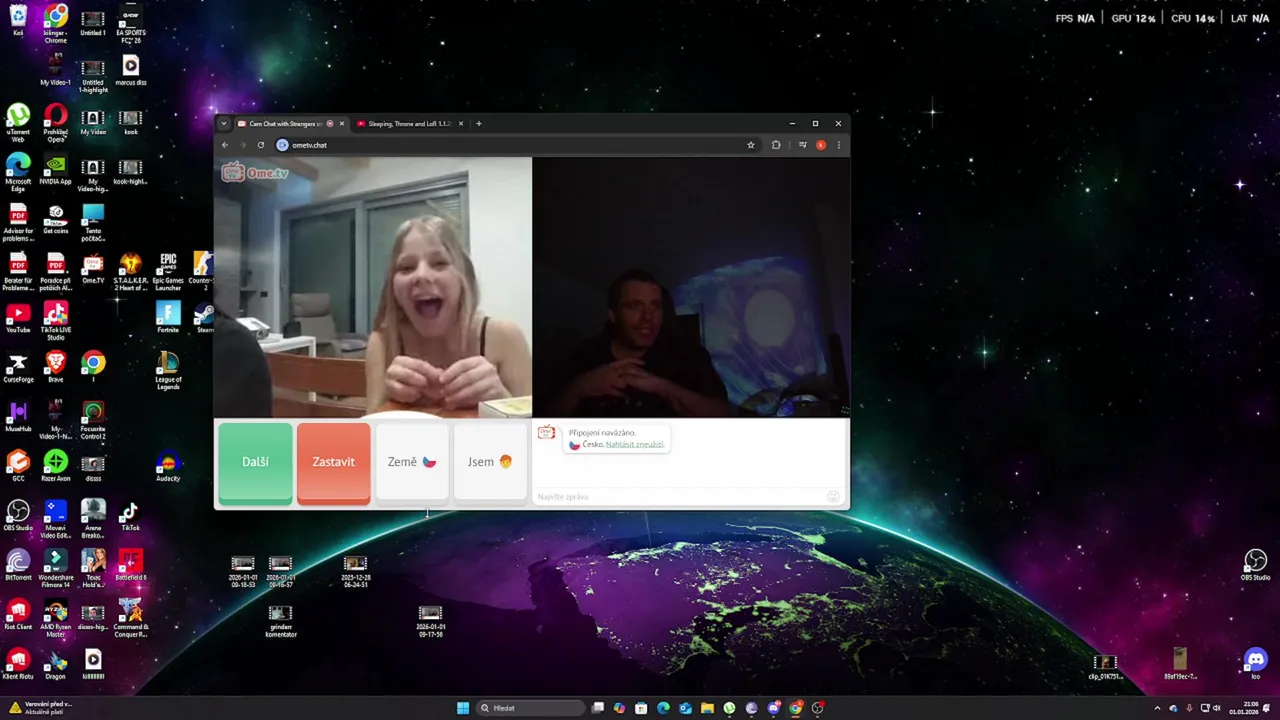1280x720 pixels.
Task: Open the grindarr komentator video file
Action: (281, 621)
